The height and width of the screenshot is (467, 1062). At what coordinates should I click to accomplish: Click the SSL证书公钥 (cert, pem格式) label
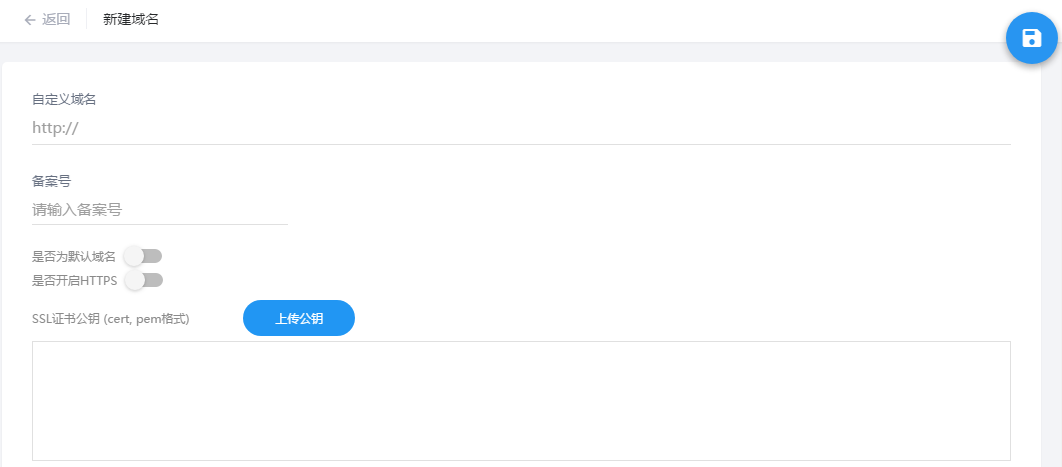110,319
